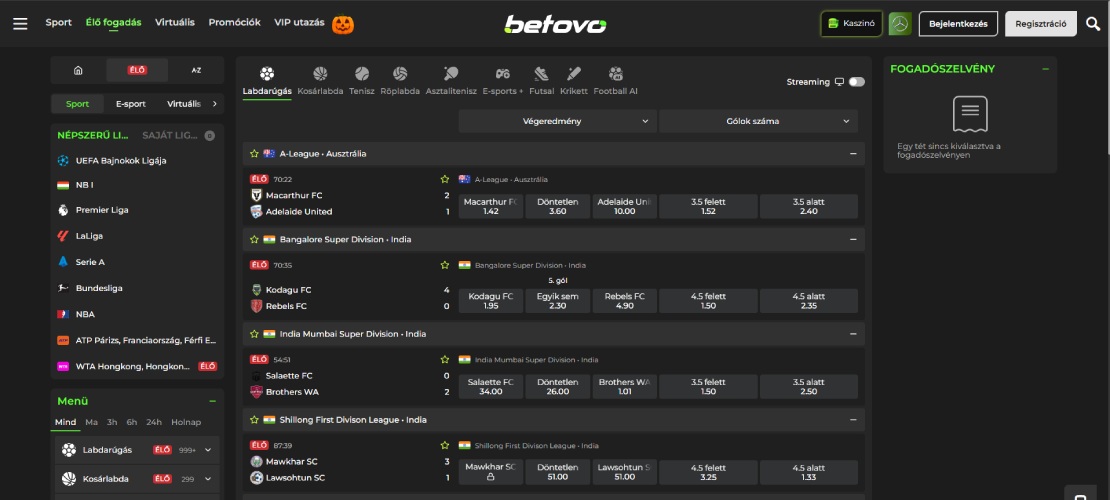Bet on 3.5 felett at 1.52

[708, 206]
